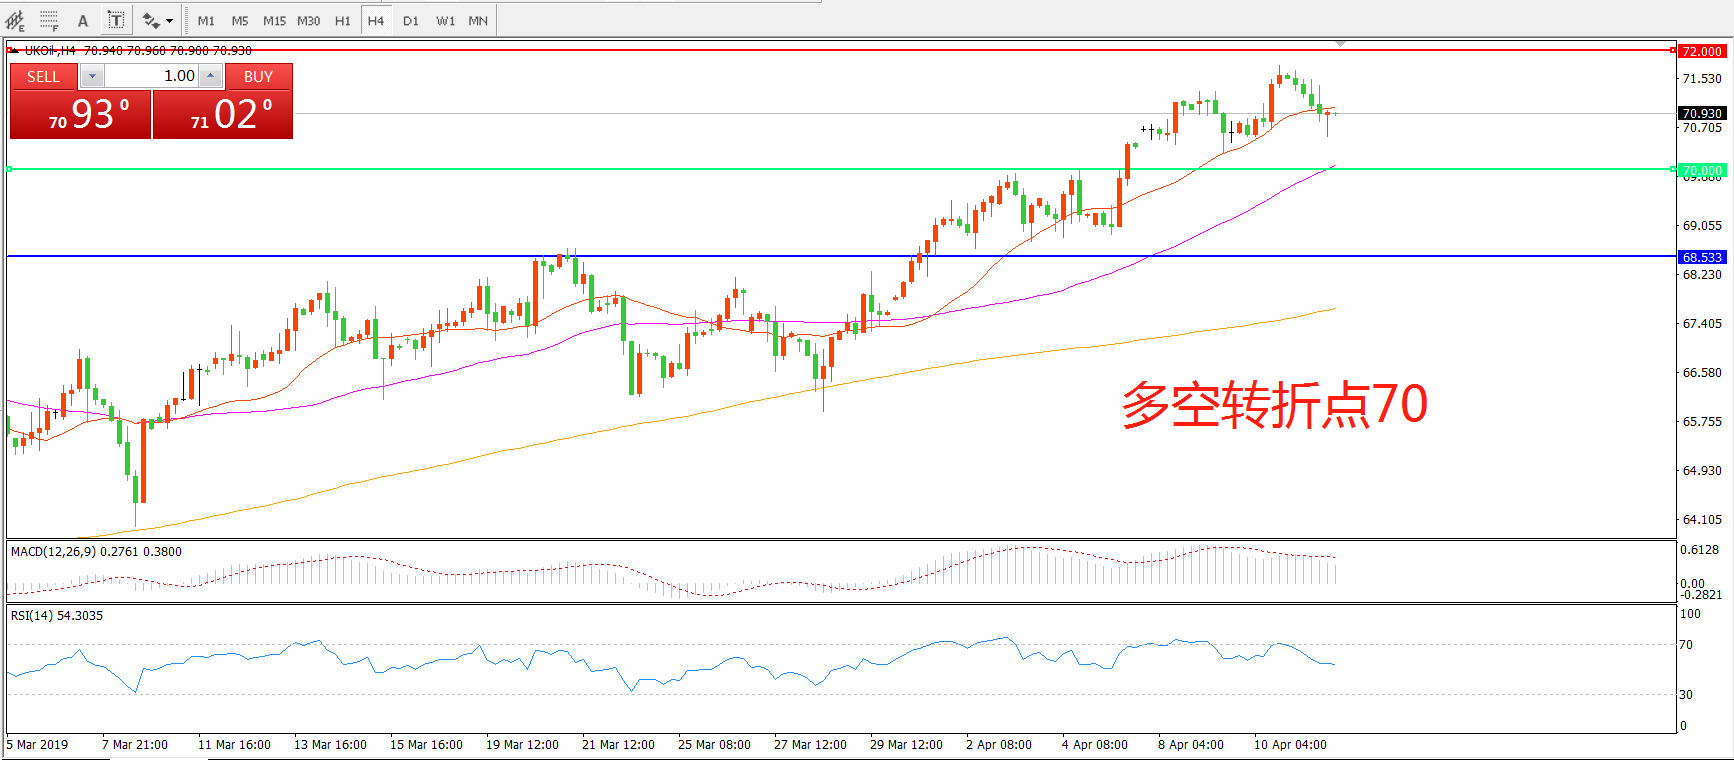Click the BUY button
The height and width of the screenshot is (760, 1734).
258,77
